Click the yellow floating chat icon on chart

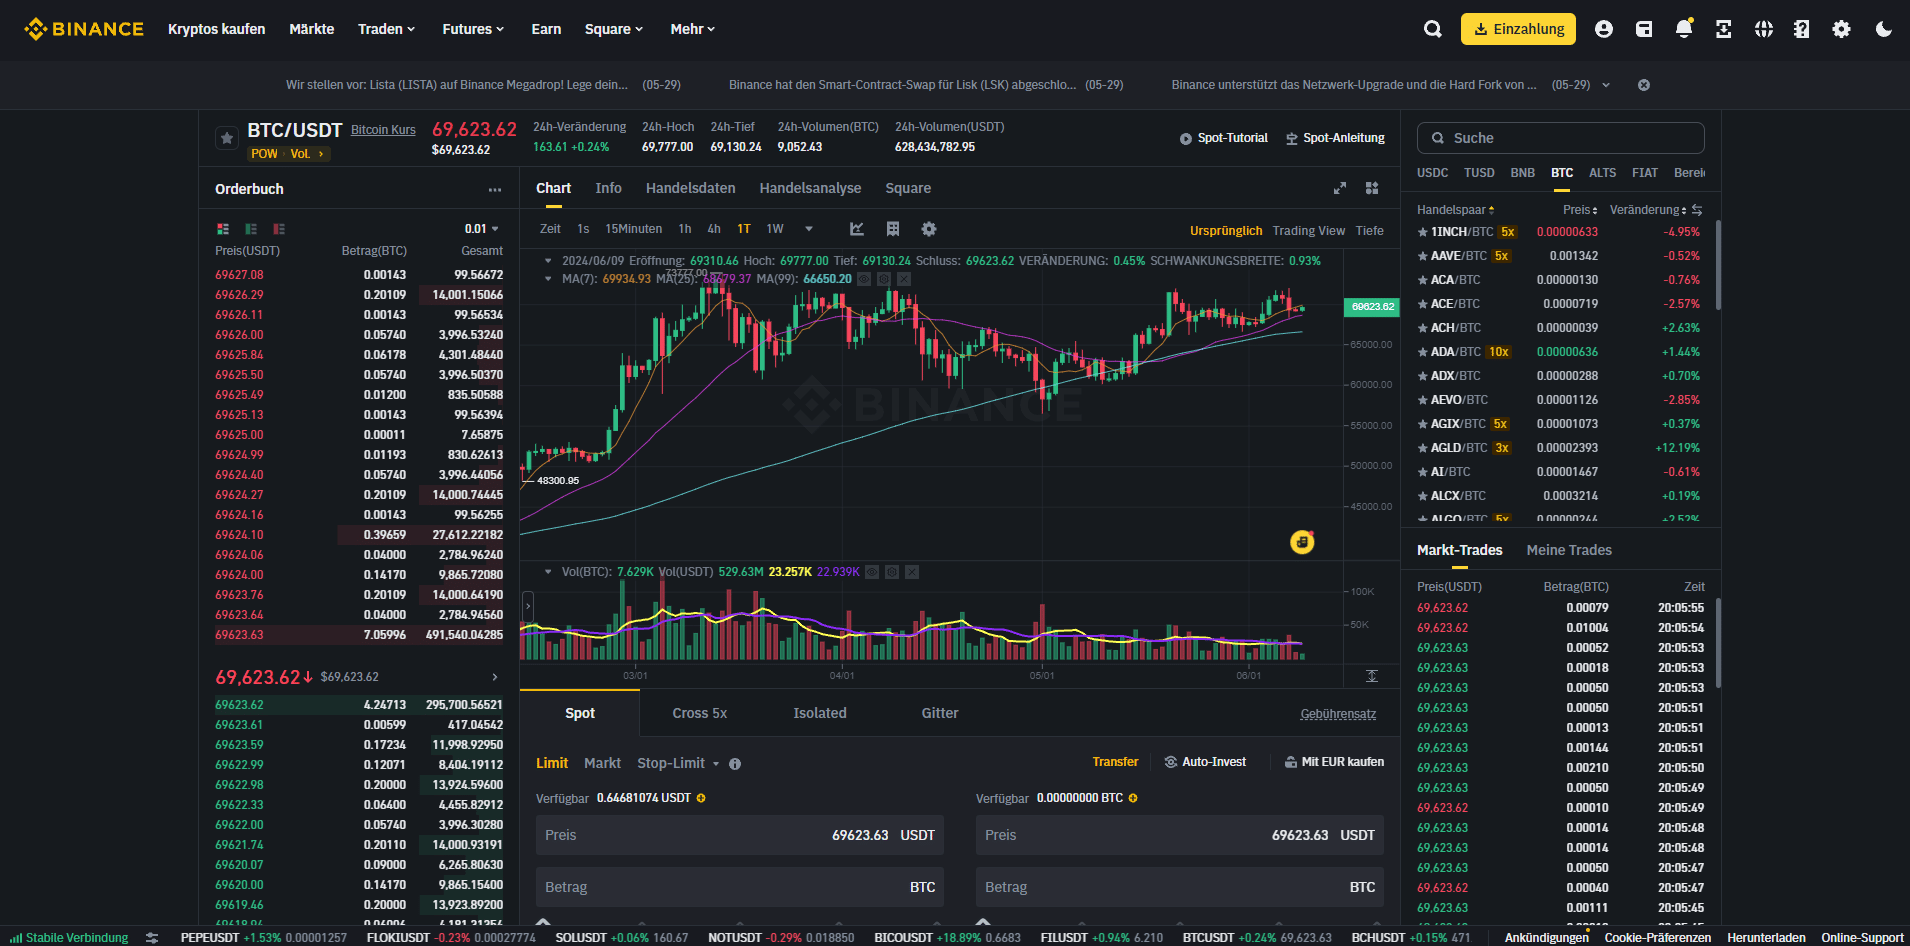(x=1302, y=542)
